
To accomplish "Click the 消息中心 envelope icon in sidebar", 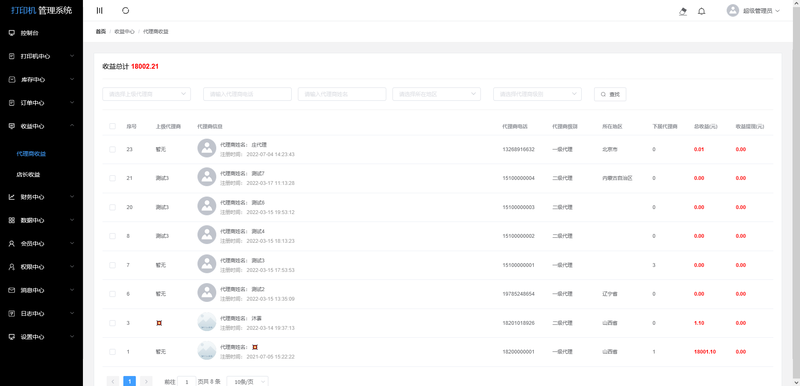I will pyautogui.click(x=12, y=290).
